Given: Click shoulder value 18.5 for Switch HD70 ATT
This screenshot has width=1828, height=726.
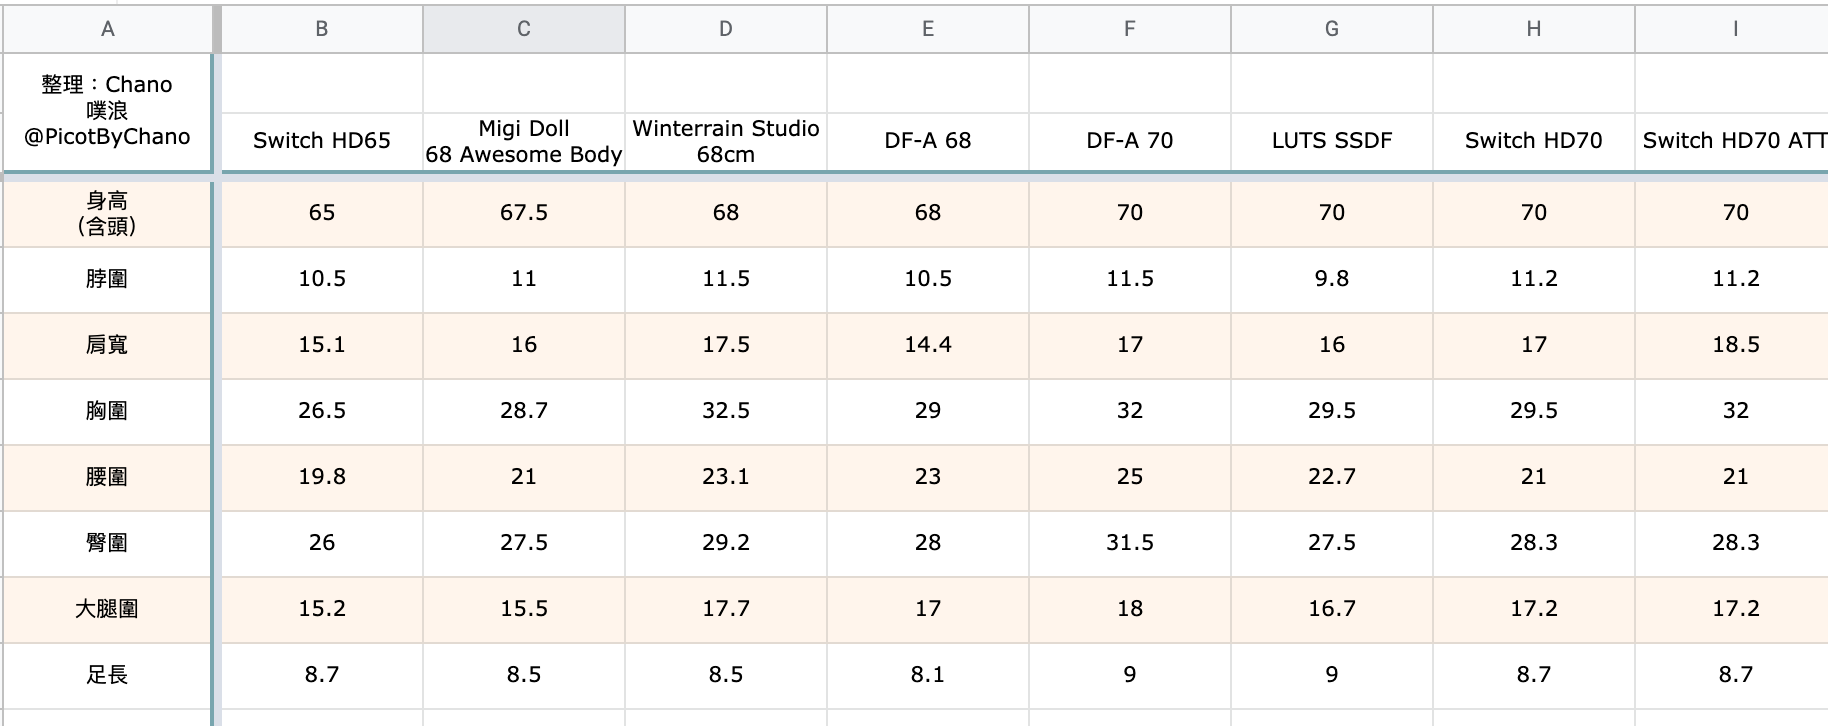Looking at the screenshot, I should tap(1732, 345).
